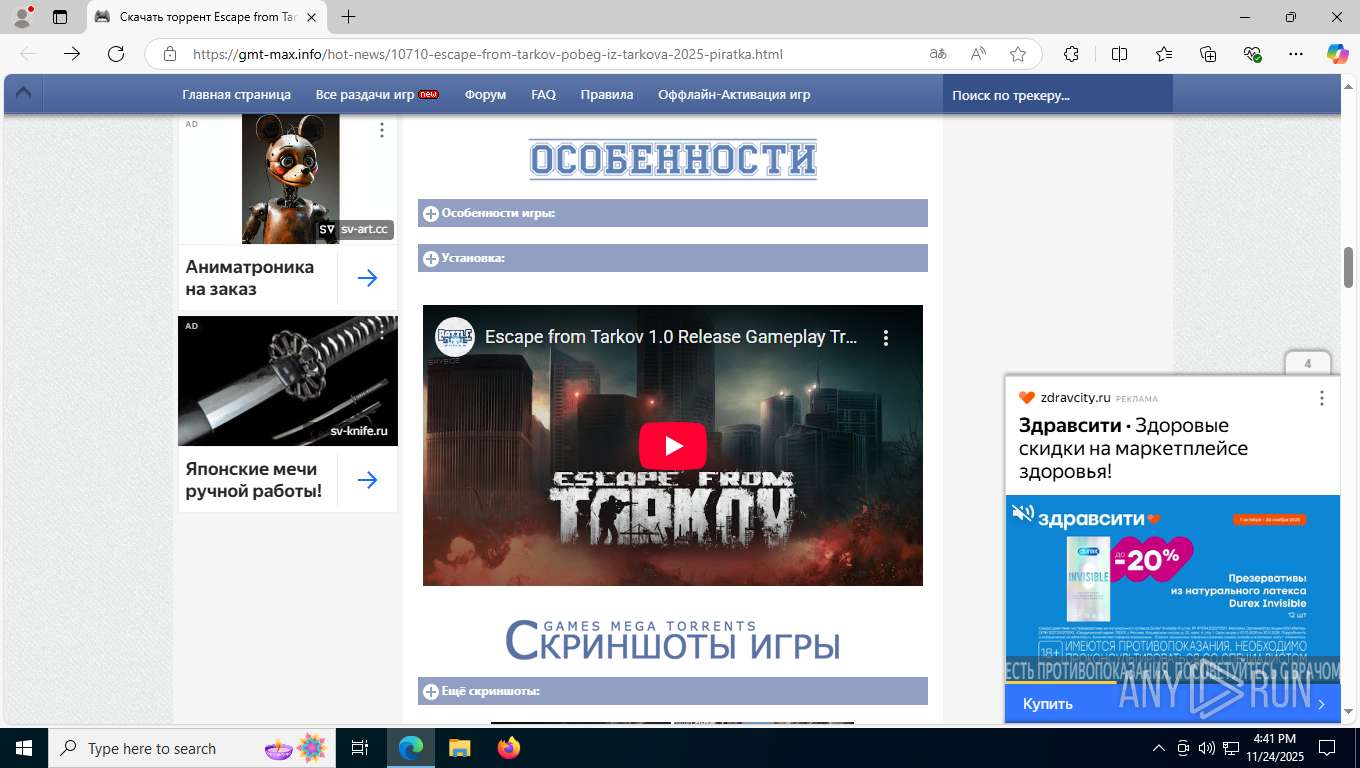Click the notification counter tab showing 4
The height and width of the screenshot is (768, 1360).
tap(1307, 363)
